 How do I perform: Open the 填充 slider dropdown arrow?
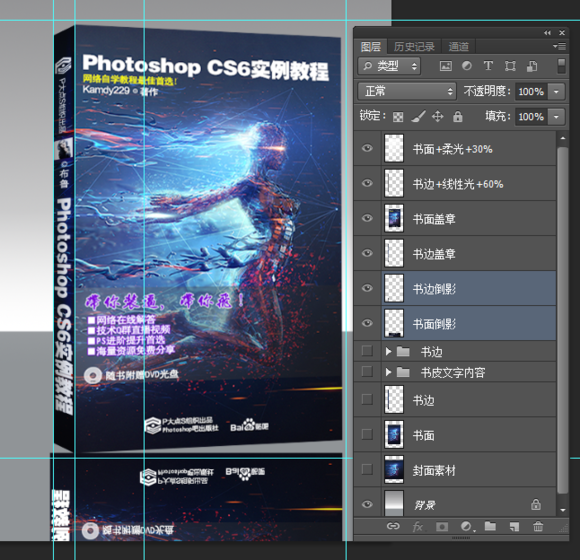(556, 117)
